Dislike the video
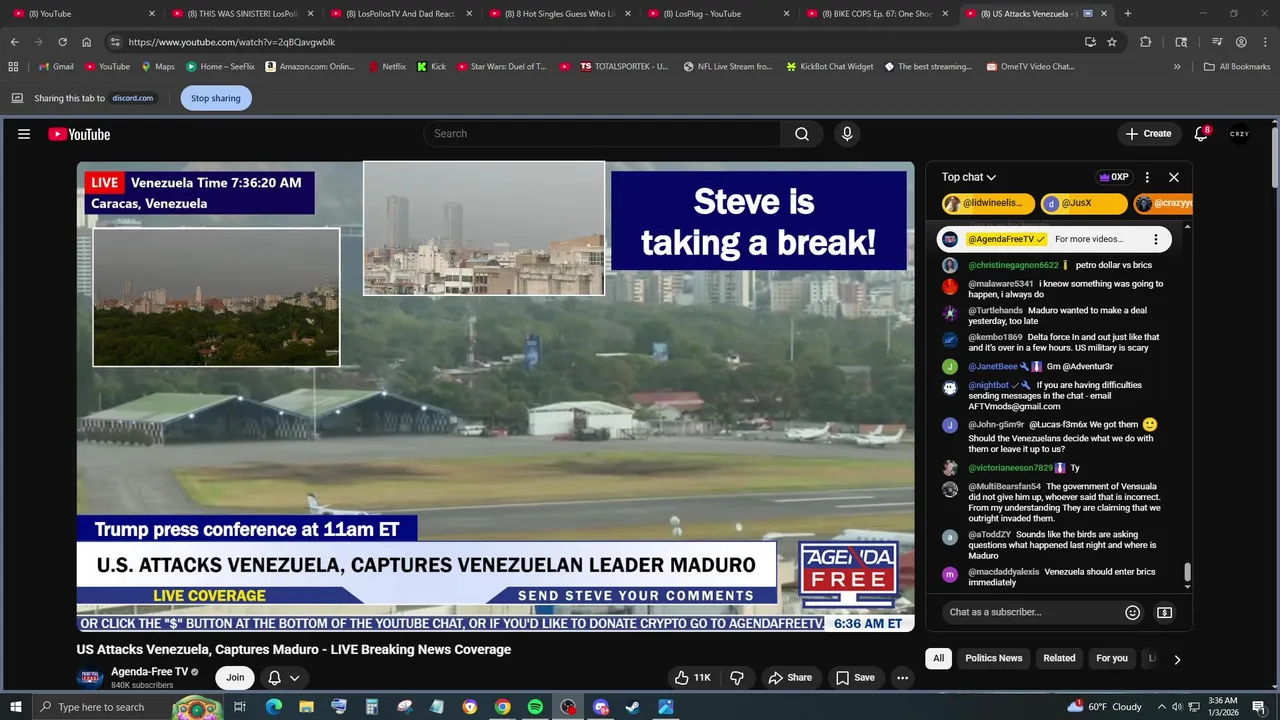This screenshot has height=720, width=1280. [x=737, y=677]
